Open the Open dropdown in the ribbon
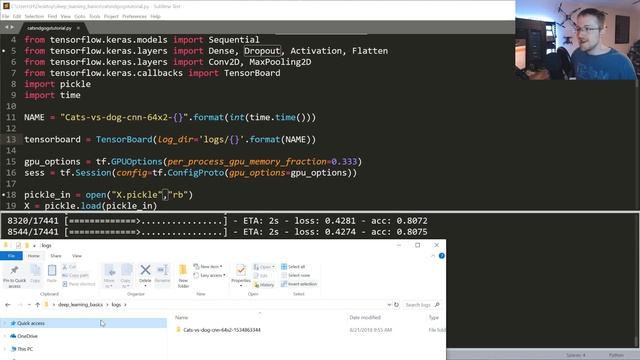This screenshot has height=360, width=640. [264, 267]
